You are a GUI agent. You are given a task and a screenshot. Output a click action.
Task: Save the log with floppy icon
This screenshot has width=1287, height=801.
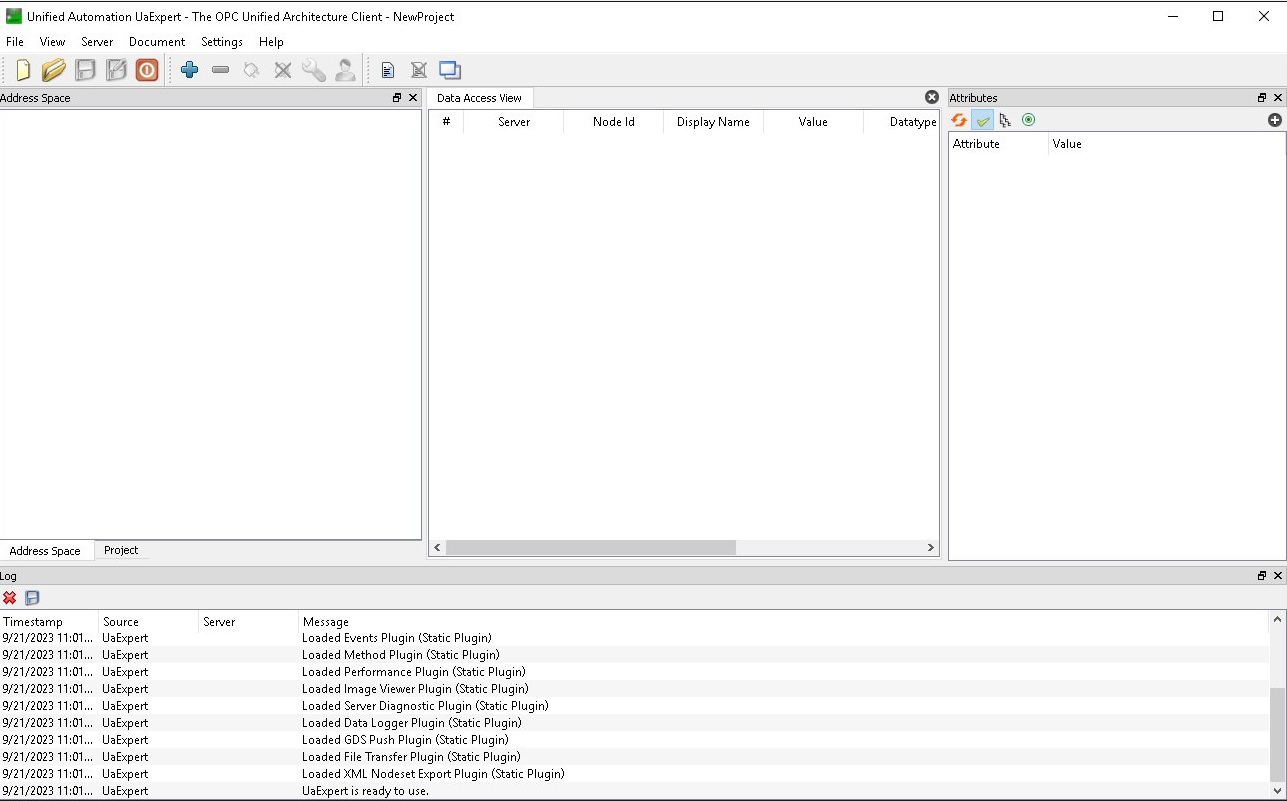coord(32,598)
